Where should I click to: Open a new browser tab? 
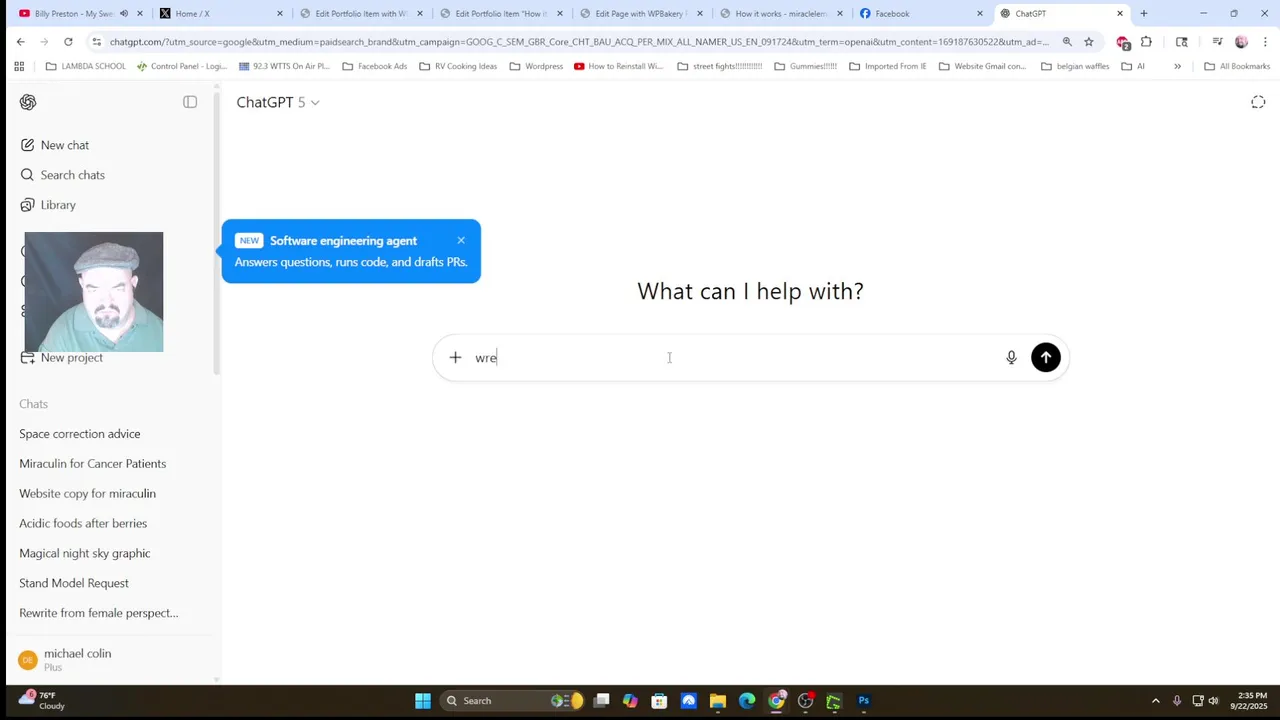1144,14
